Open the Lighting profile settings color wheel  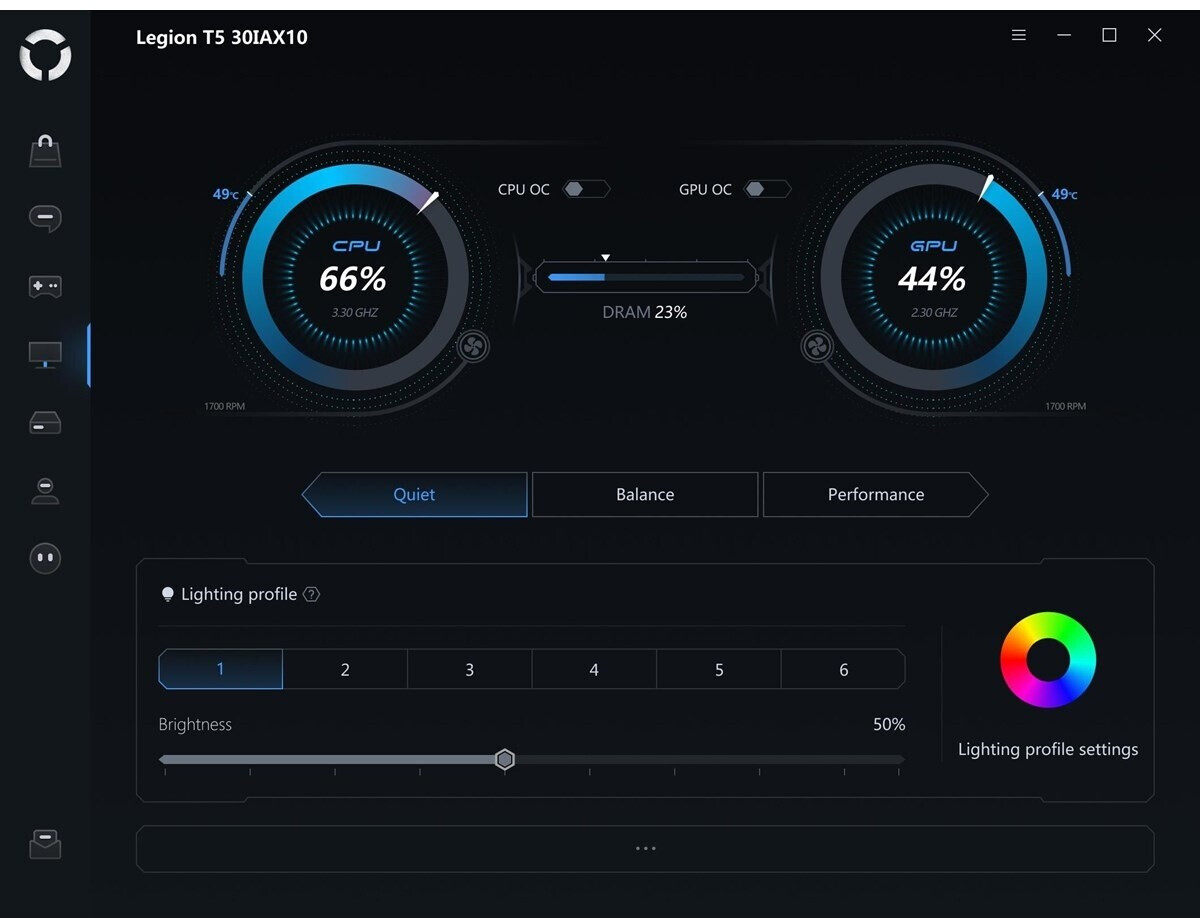tap(1047, 660)
